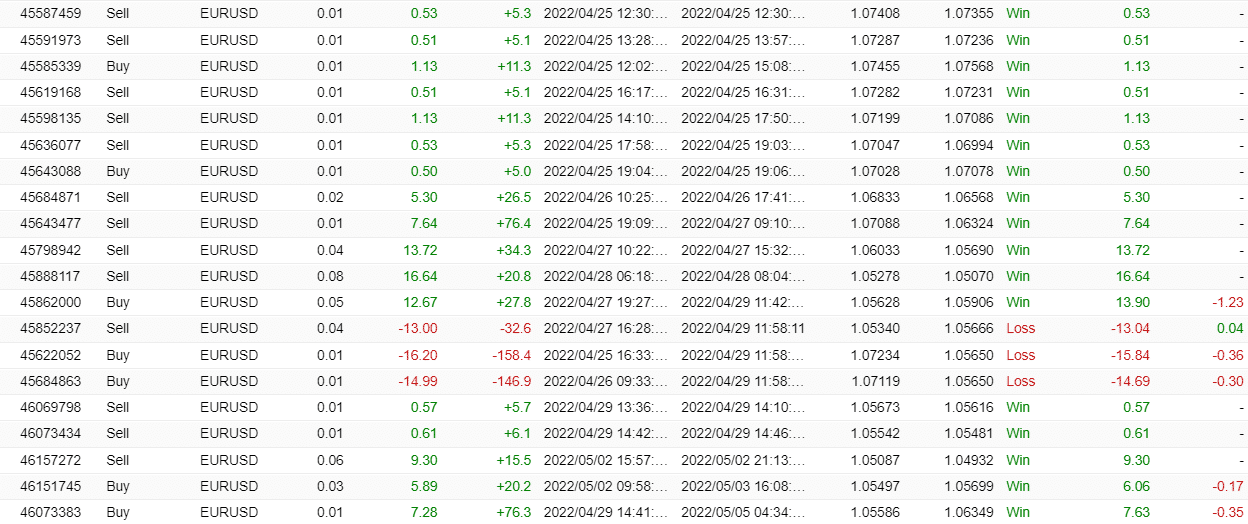The height and width of the screenshot is (524, 1248).
Task: Click ticket number 45587459
Action: point(51,14)
